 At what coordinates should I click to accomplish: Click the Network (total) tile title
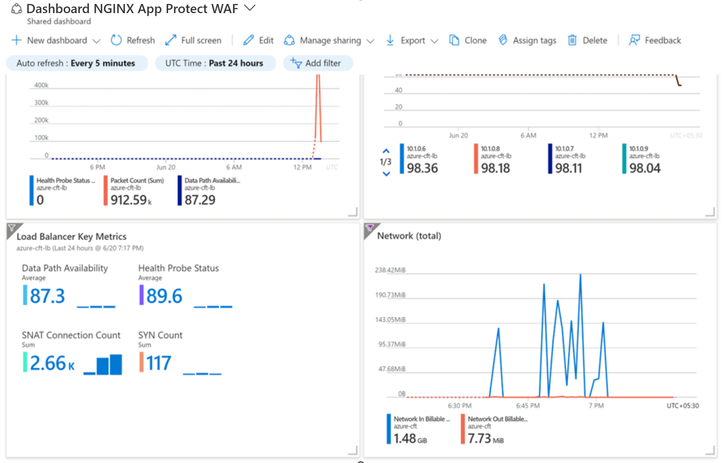(409, 236)
